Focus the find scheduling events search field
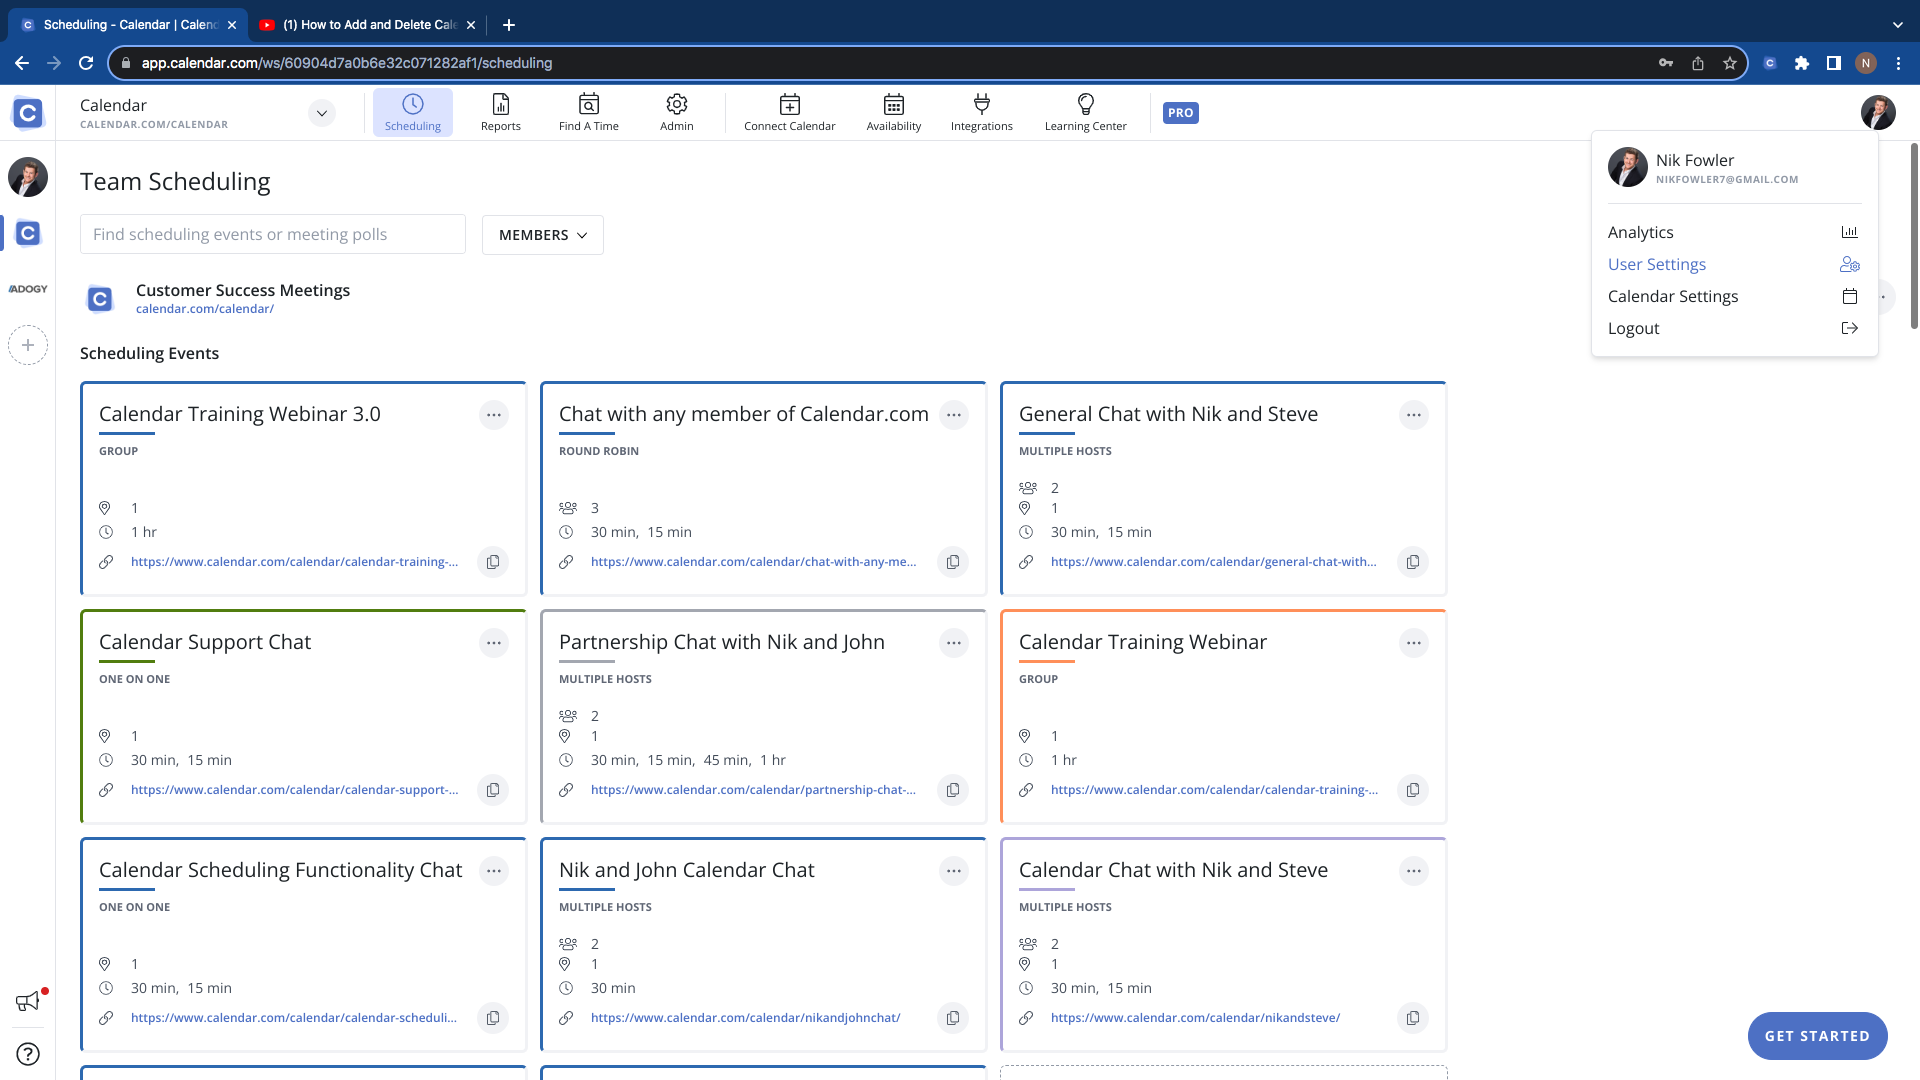Screen dimensions: 1920x1080 272,234
